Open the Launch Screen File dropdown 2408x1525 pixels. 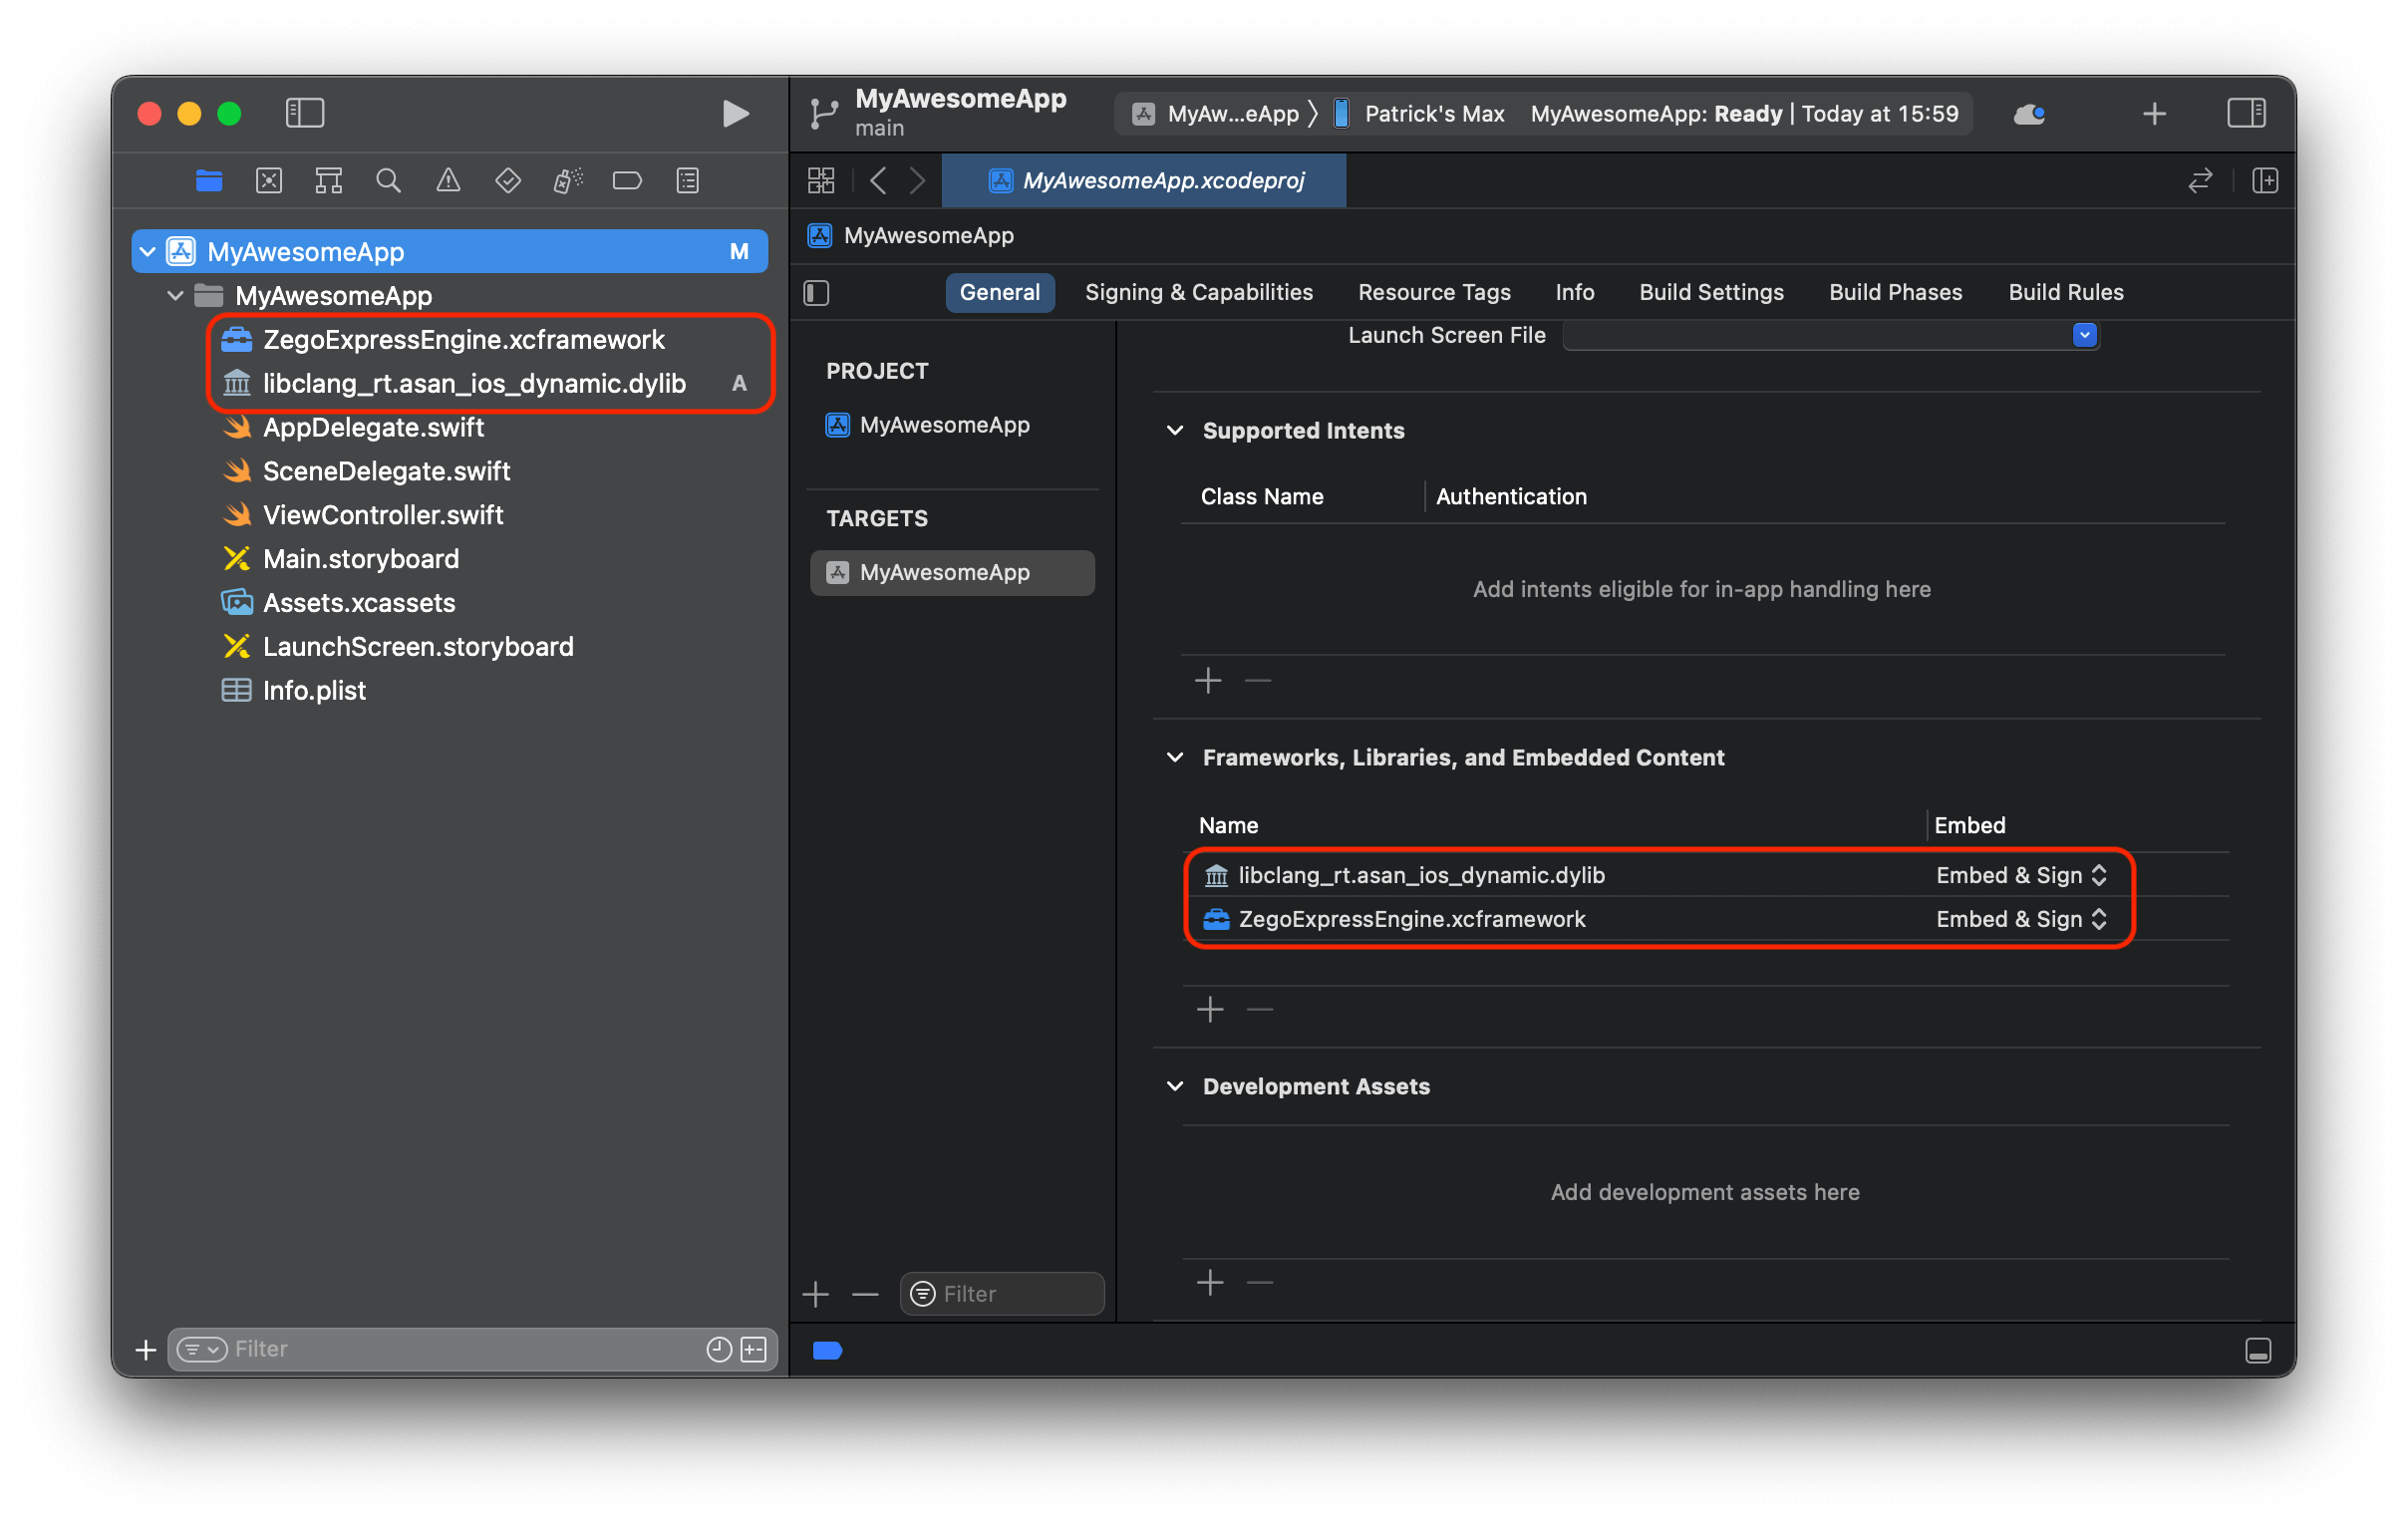[x=2084, y=336]
